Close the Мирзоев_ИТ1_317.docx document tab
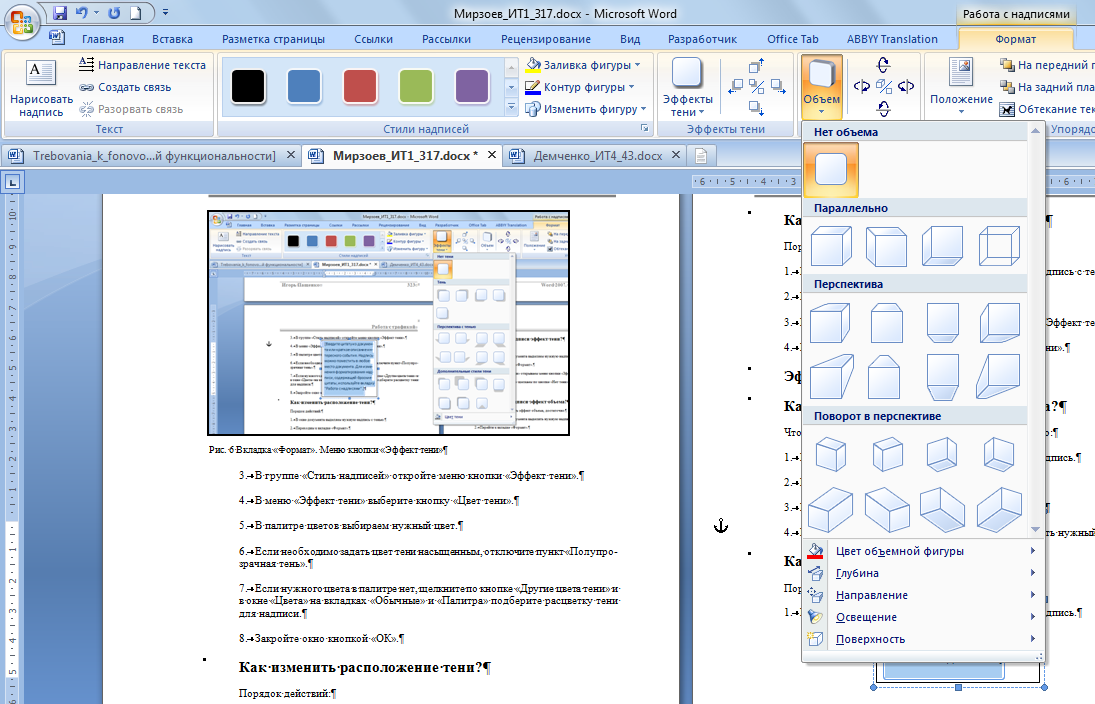This screenshot has height=704, width=1095. tap(492, 155)
